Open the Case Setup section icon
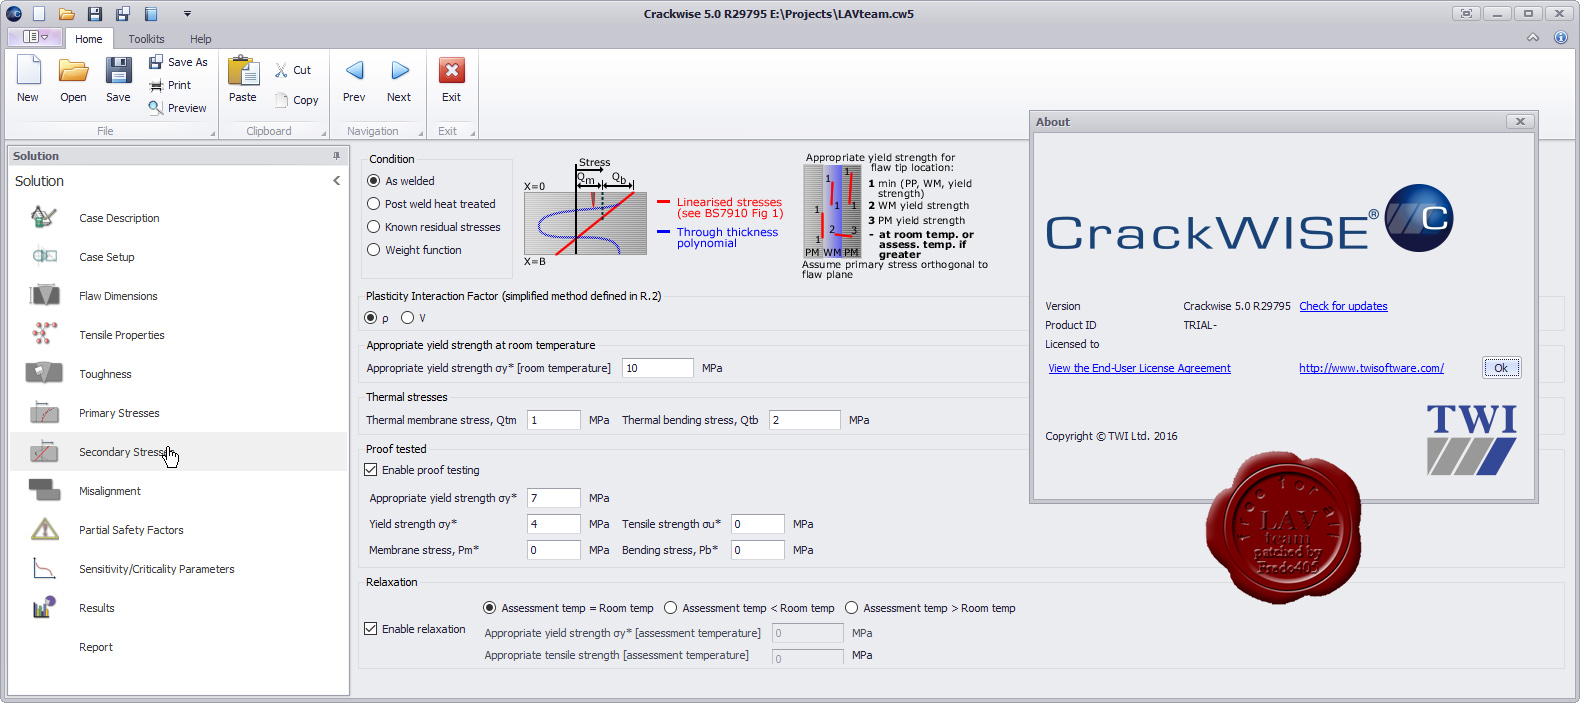 click(x=43, y=256)
